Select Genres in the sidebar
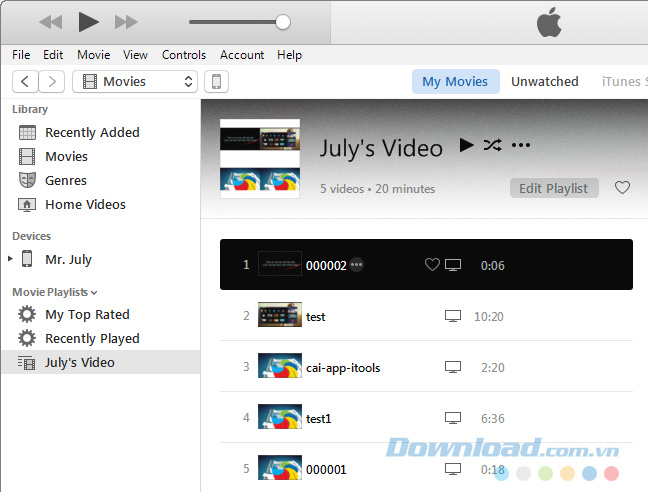Screen dimensions: 648x492 [x=66, y=181]
